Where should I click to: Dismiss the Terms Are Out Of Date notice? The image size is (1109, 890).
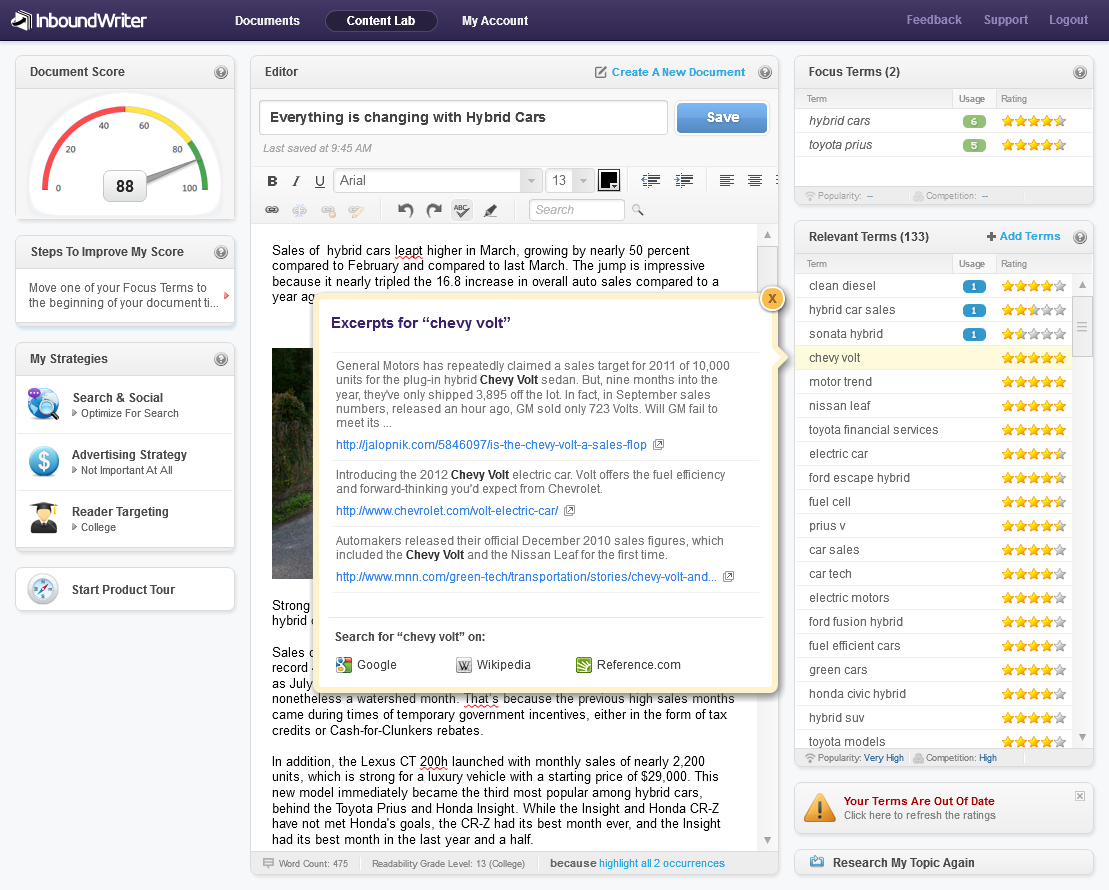pyautogui.click(x=1080, y=796)
